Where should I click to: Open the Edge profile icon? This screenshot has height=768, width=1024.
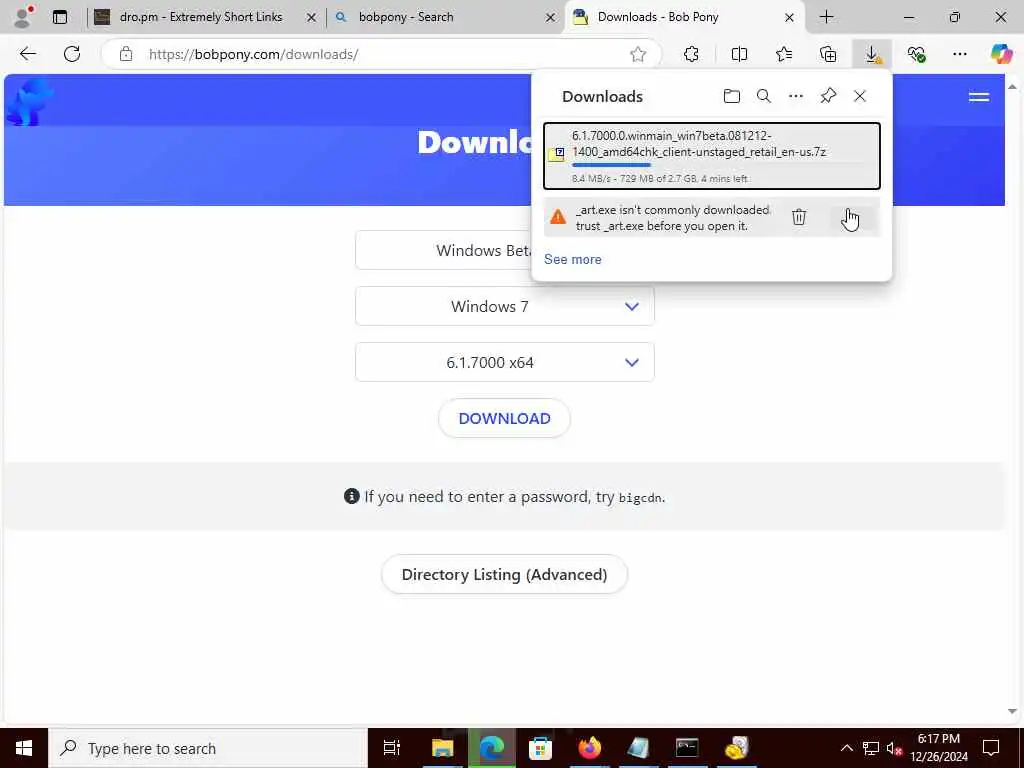tap(24, 17)
